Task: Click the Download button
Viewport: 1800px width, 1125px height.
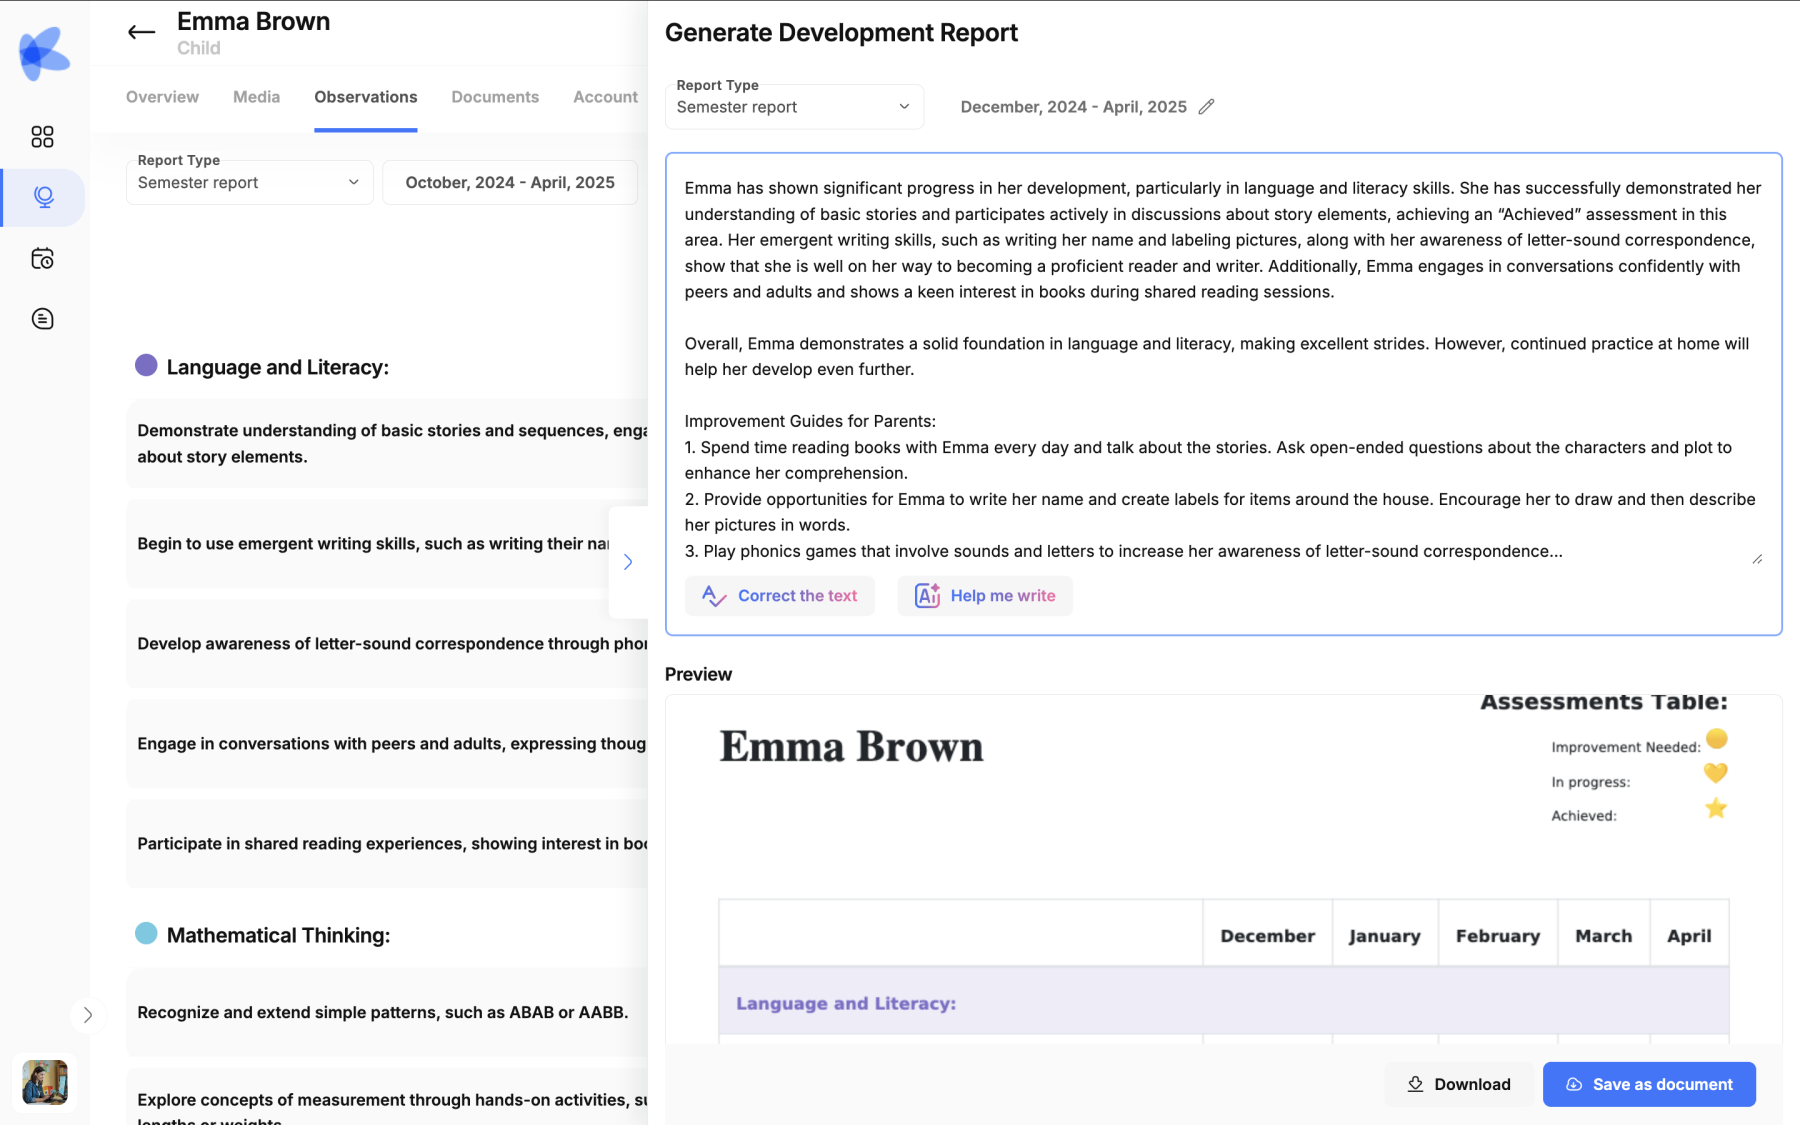Action: pyautogui.click(x=1459, y=1084)
